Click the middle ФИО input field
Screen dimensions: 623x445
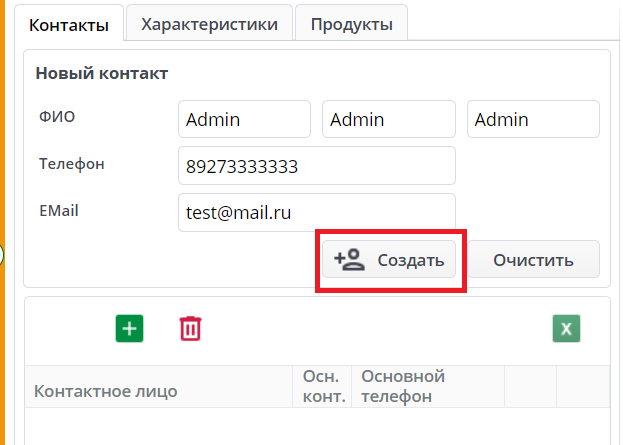(x=389, y=119)
